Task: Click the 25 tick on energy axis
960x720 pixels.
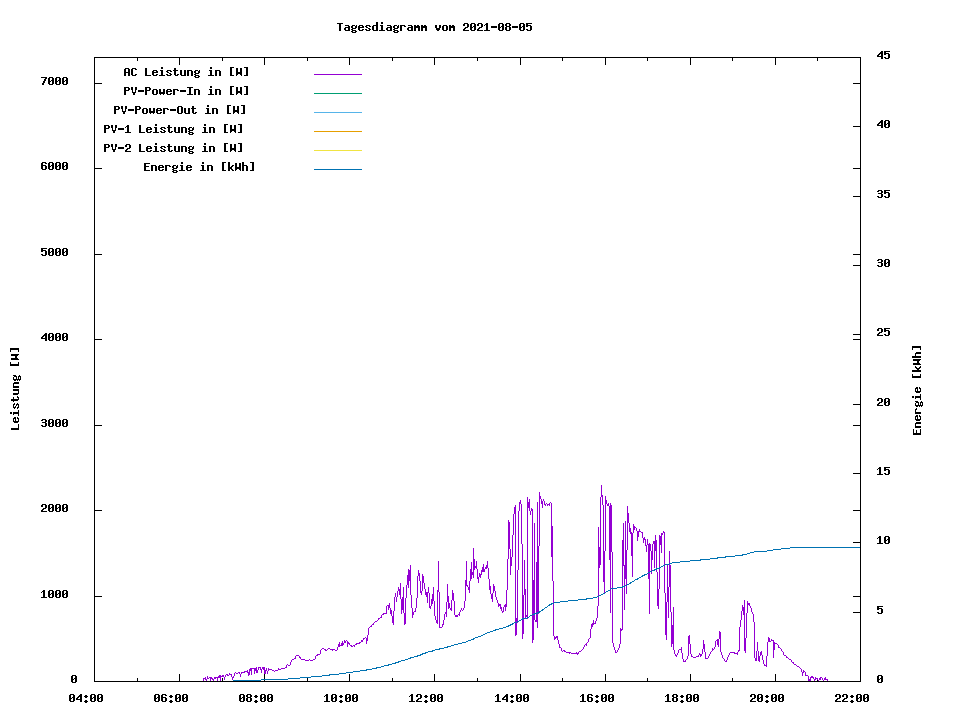Action: (x=883, y=332)
